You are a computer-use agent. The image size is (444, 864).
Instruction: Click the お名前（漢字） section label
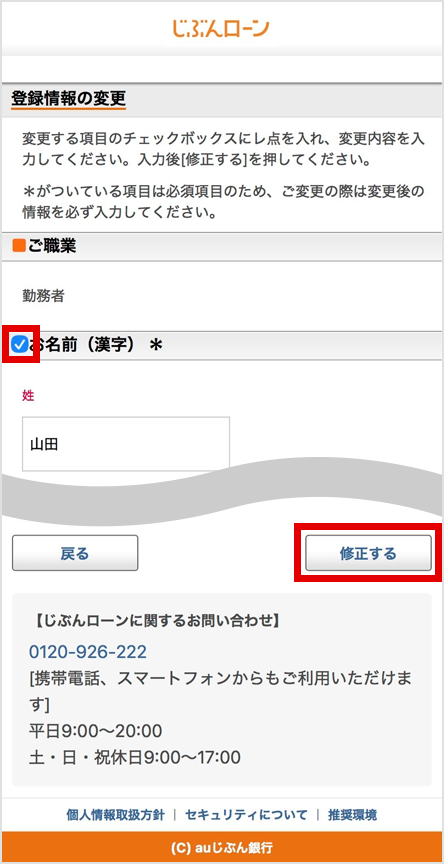tap(82, 345)
